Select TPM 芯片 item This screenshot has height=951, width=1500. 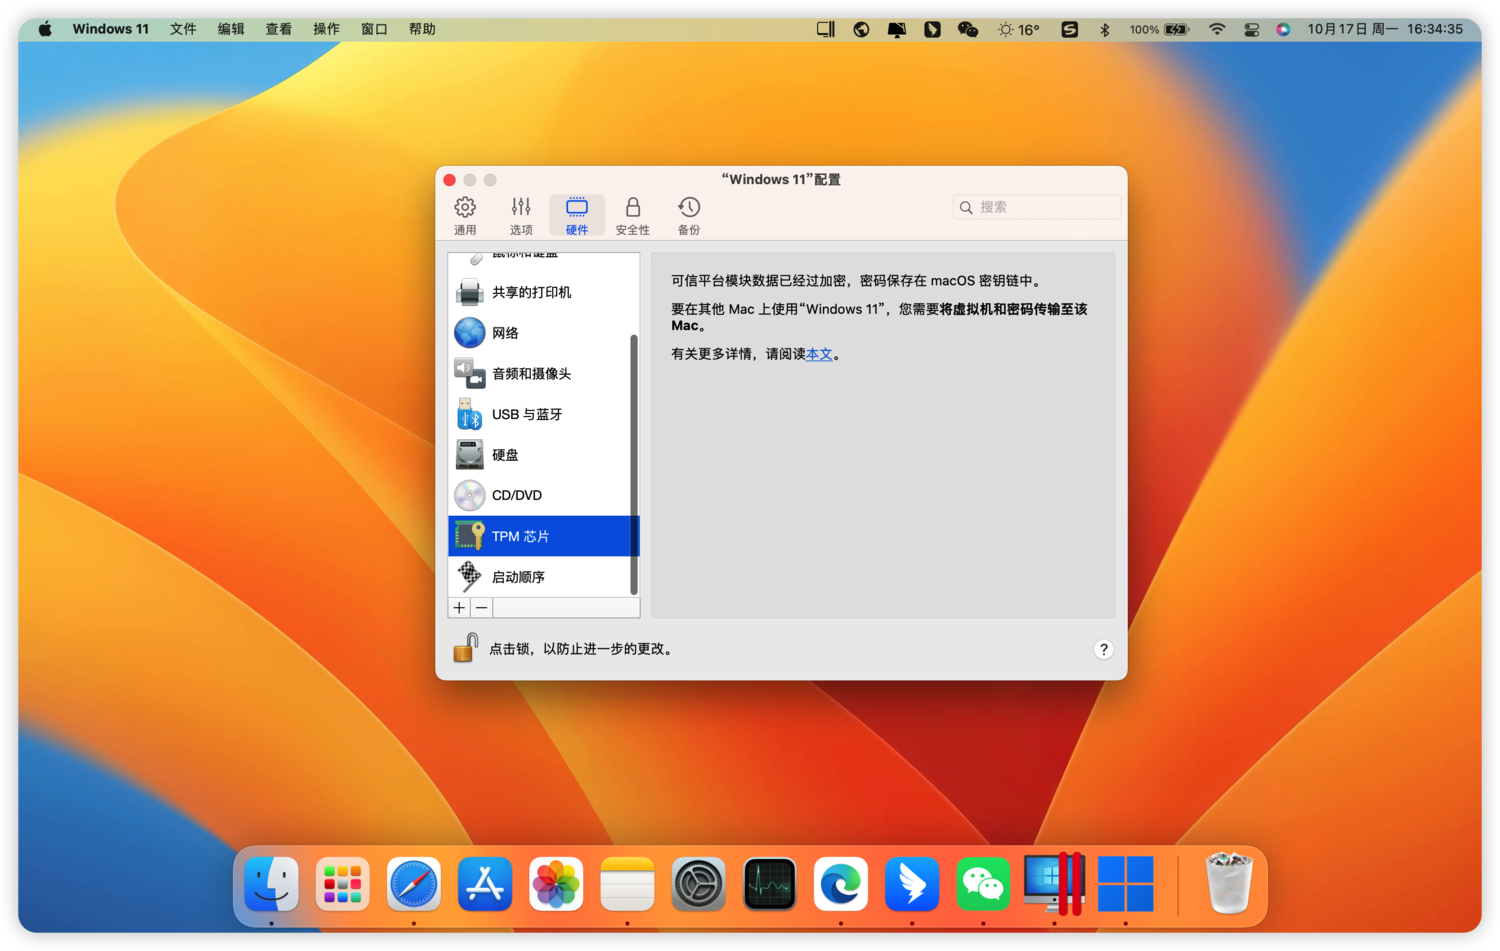tap(541, 536)
